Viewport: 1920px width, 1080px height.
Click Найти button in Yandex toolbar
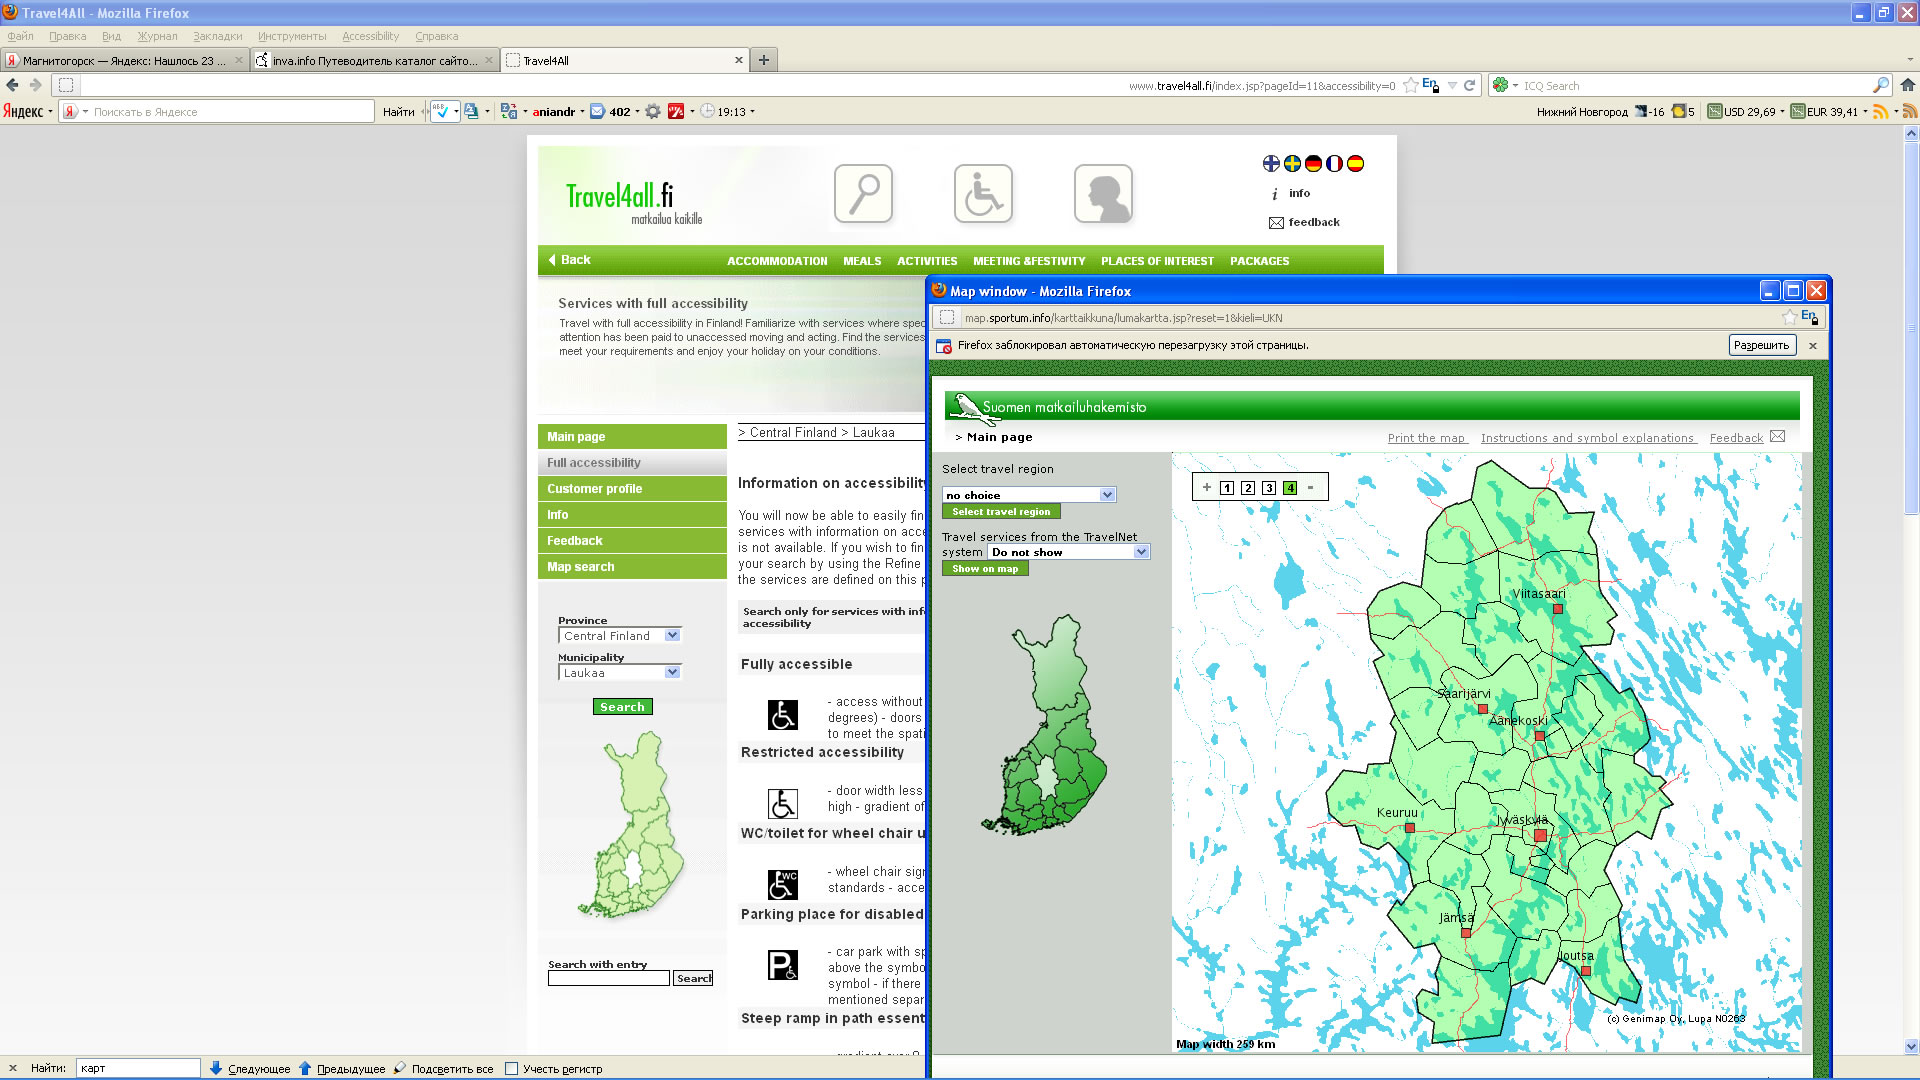[398, 112]
